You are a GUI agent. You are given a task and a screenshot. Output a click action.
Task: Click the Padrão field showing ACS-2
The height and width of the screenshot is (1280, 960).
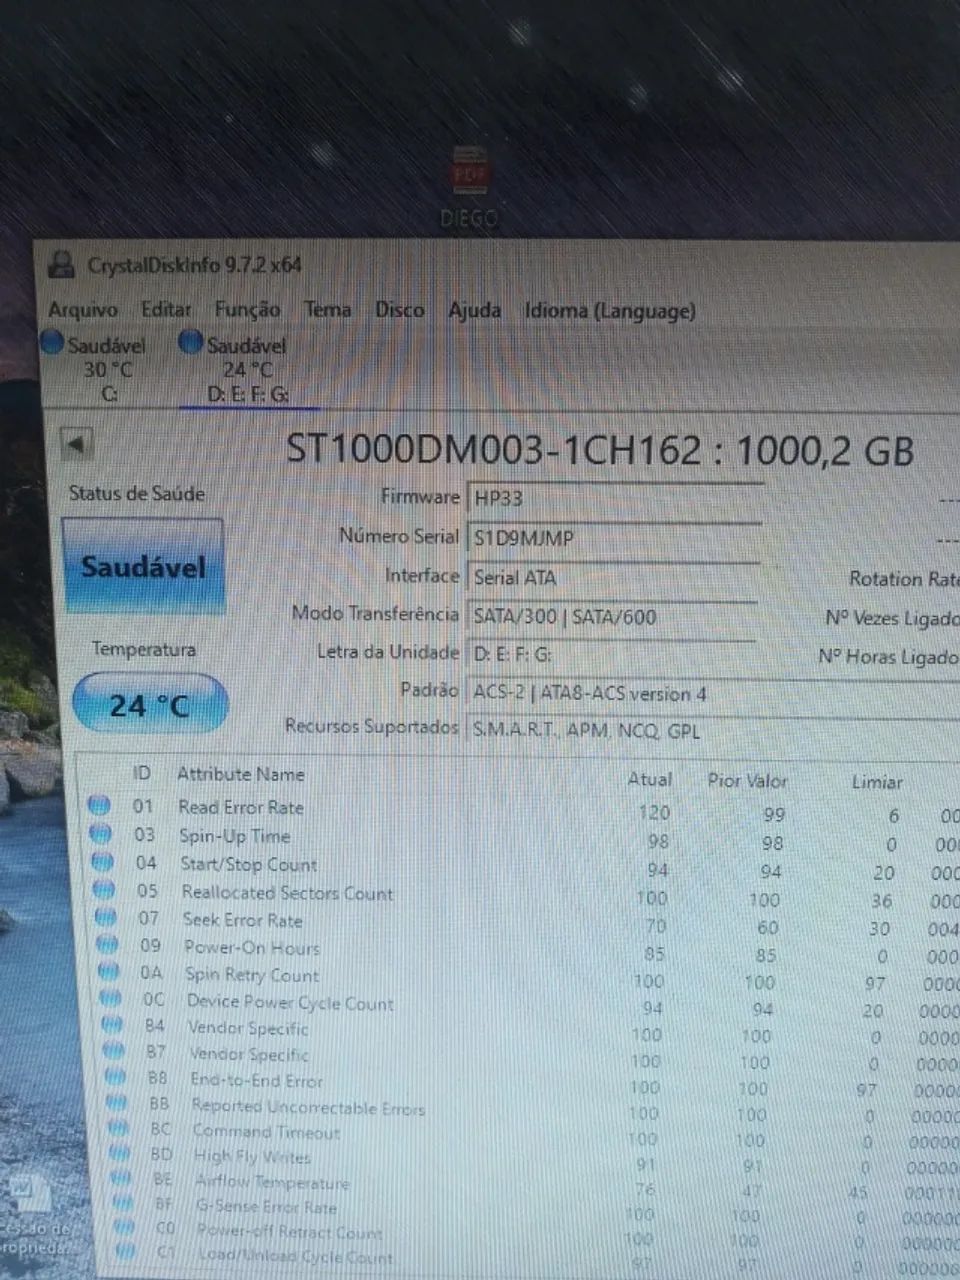(x=713, y=693)
